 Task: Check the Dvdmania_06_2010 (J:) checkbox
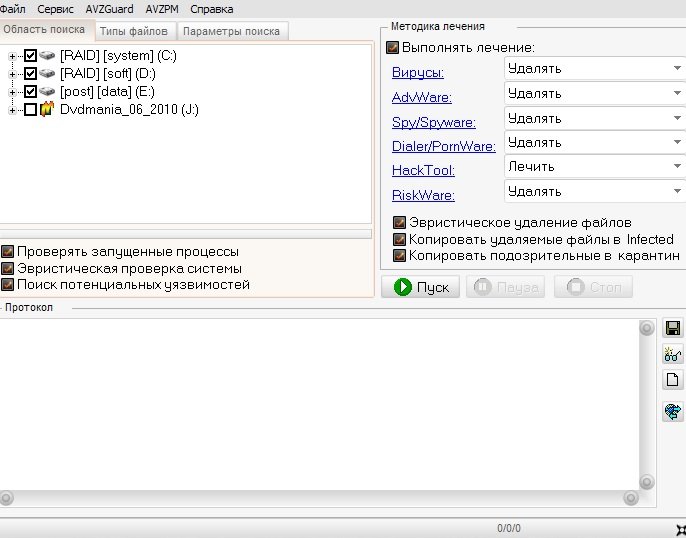(x=30, y=109)
